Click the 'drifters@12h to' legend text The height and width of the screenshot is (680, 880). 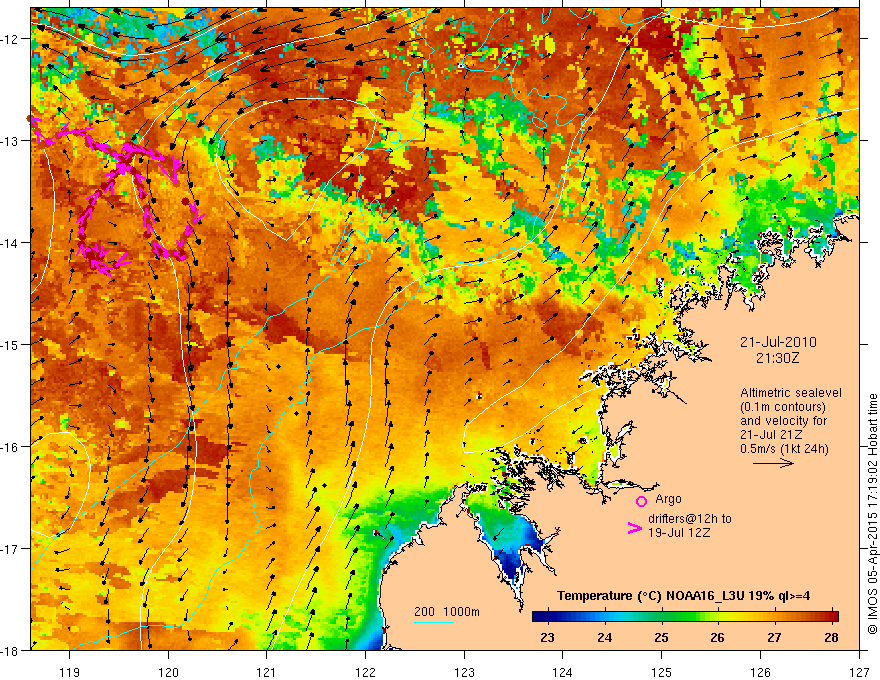click(x=690, y=519)
